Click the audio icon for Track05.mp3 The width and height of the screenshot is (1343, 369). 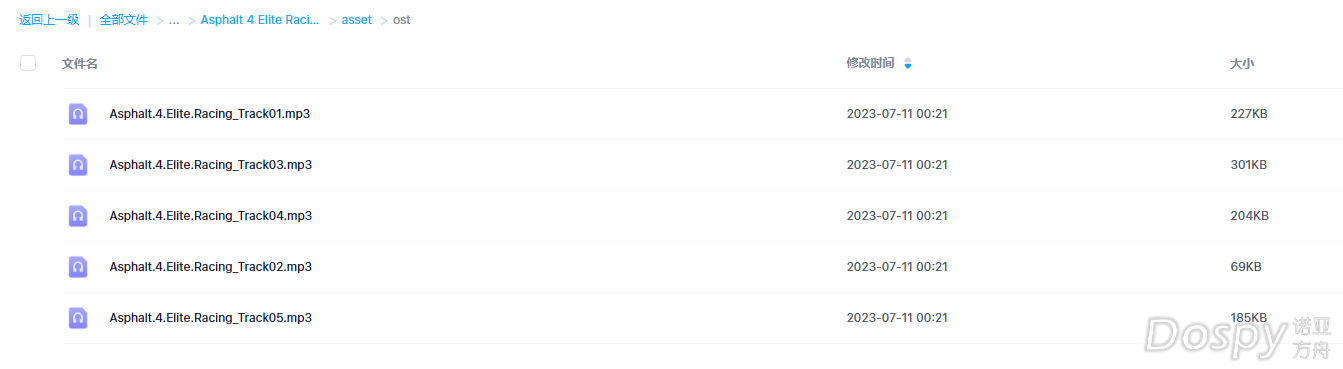pyautogui.click(x=78, y=318)
